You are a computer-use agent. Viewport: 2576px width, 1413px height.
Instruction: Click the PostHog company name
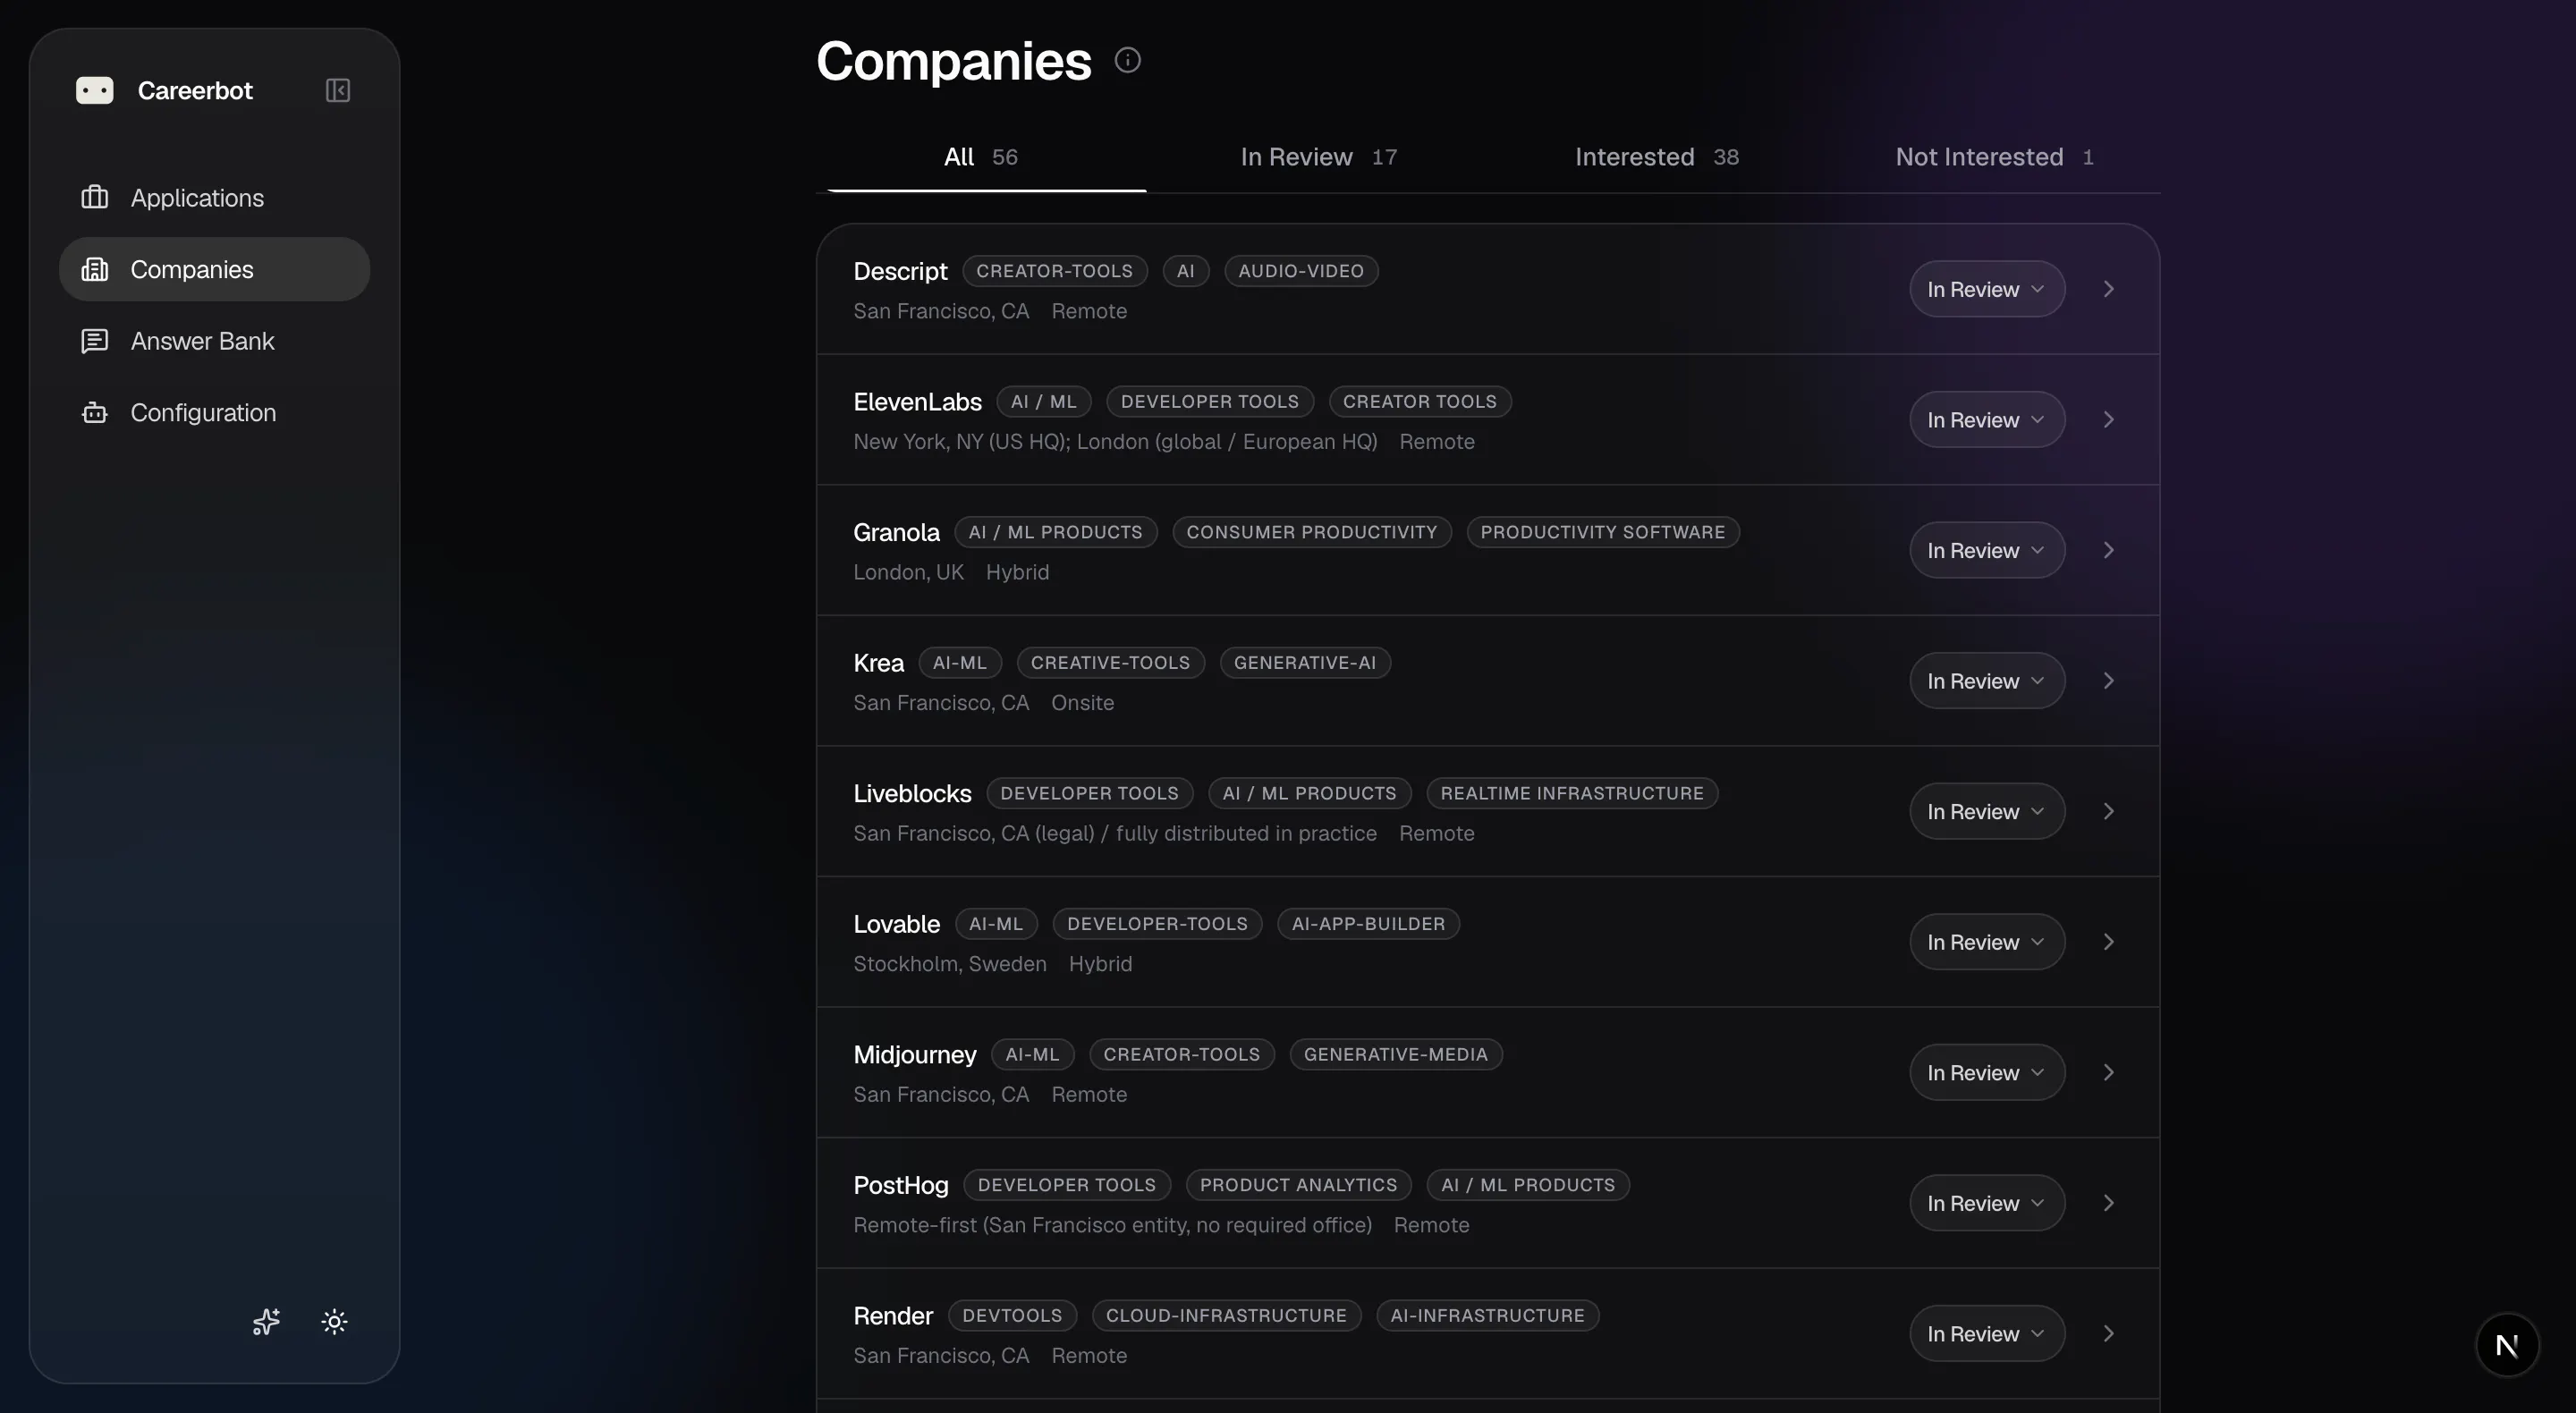click(900, 1185)
